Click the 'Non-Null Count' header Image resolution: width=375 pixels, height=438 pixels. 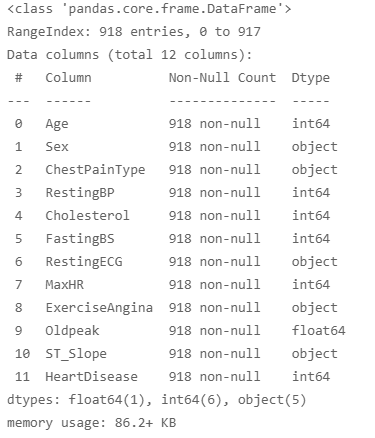pyautogui.click(x=222, y=78)
